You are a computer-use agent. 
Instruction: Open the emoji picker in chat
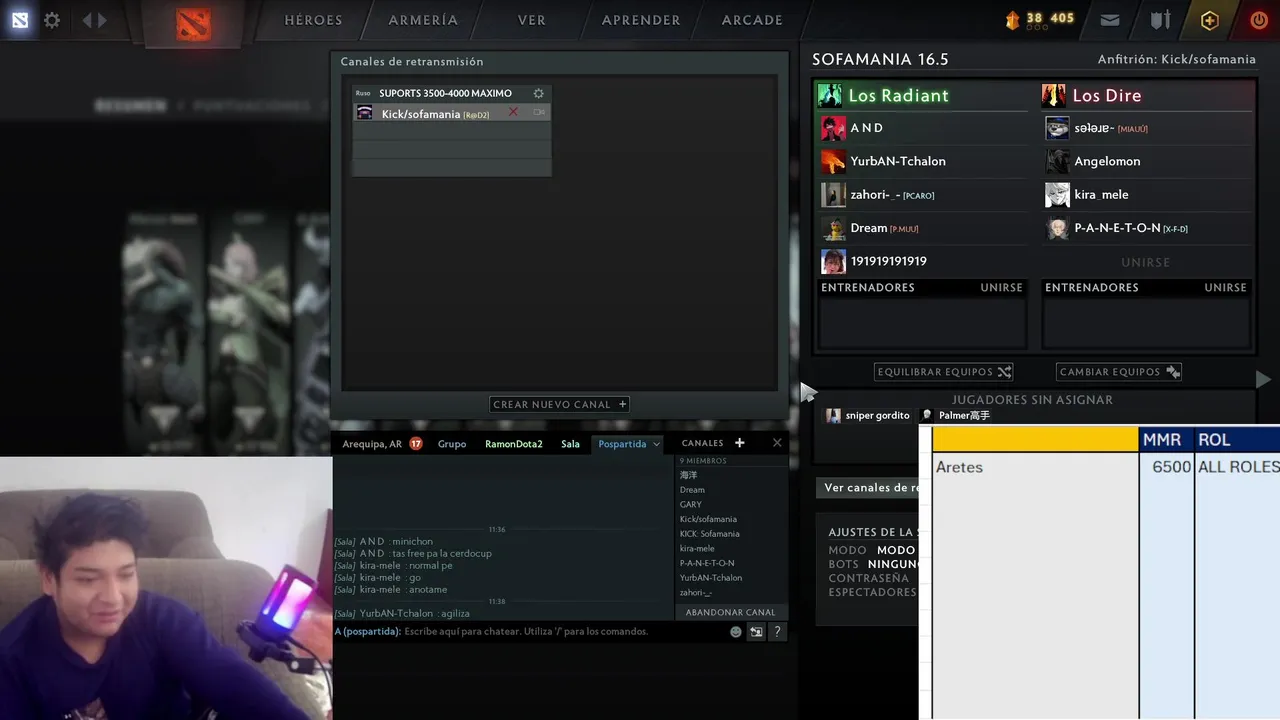[x=736, y=632]
